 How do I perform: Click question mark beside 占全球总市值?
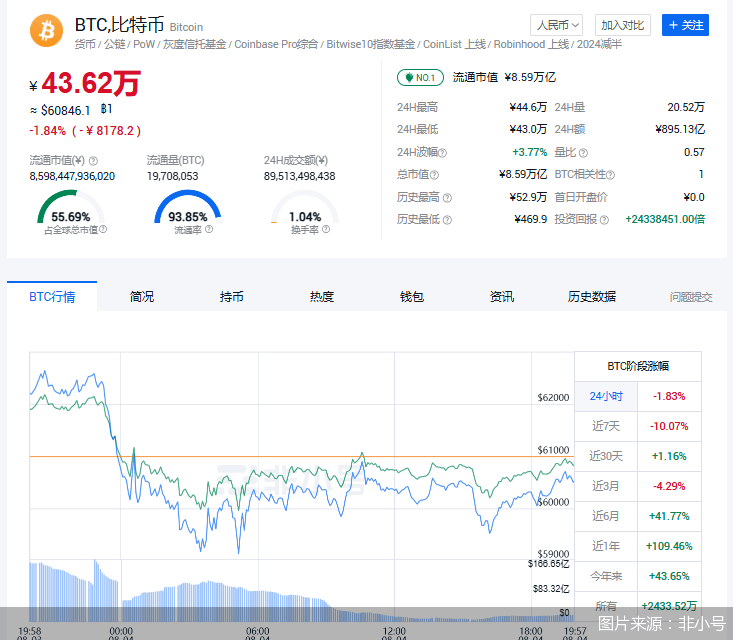(x=103, y=230)
